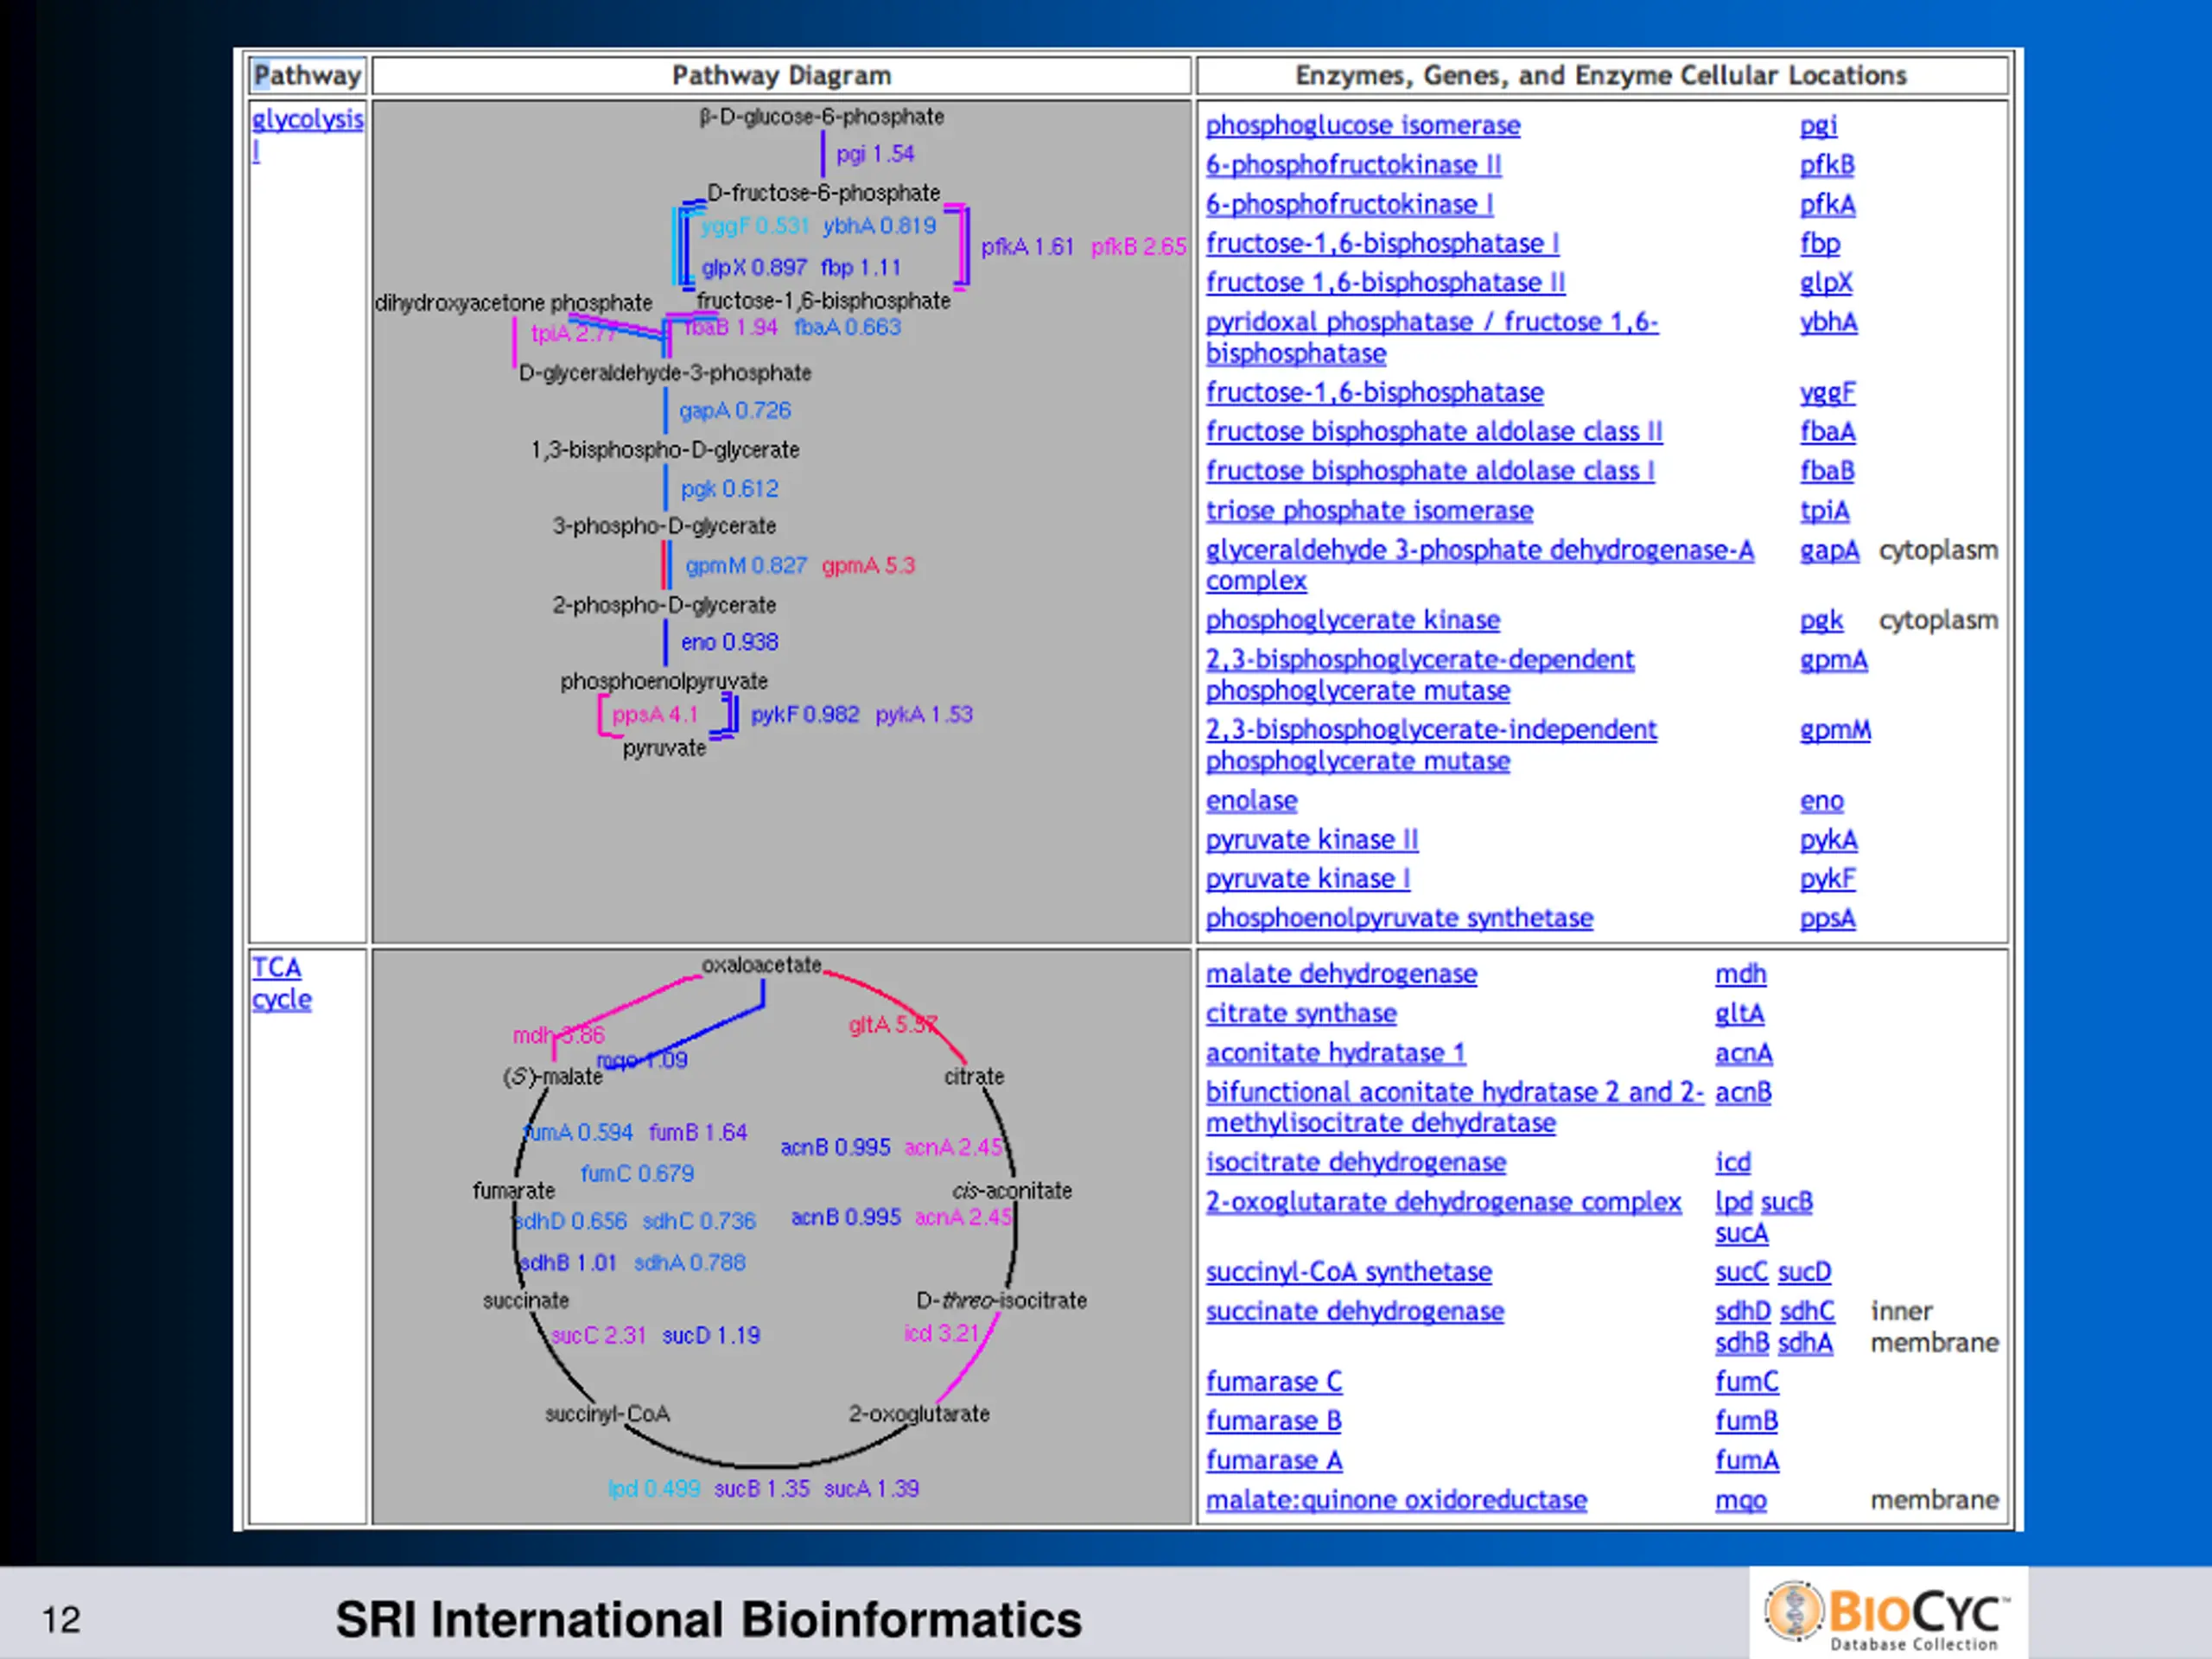
Task: Click the mqo gene link in table
Action: (1740, 1500)
